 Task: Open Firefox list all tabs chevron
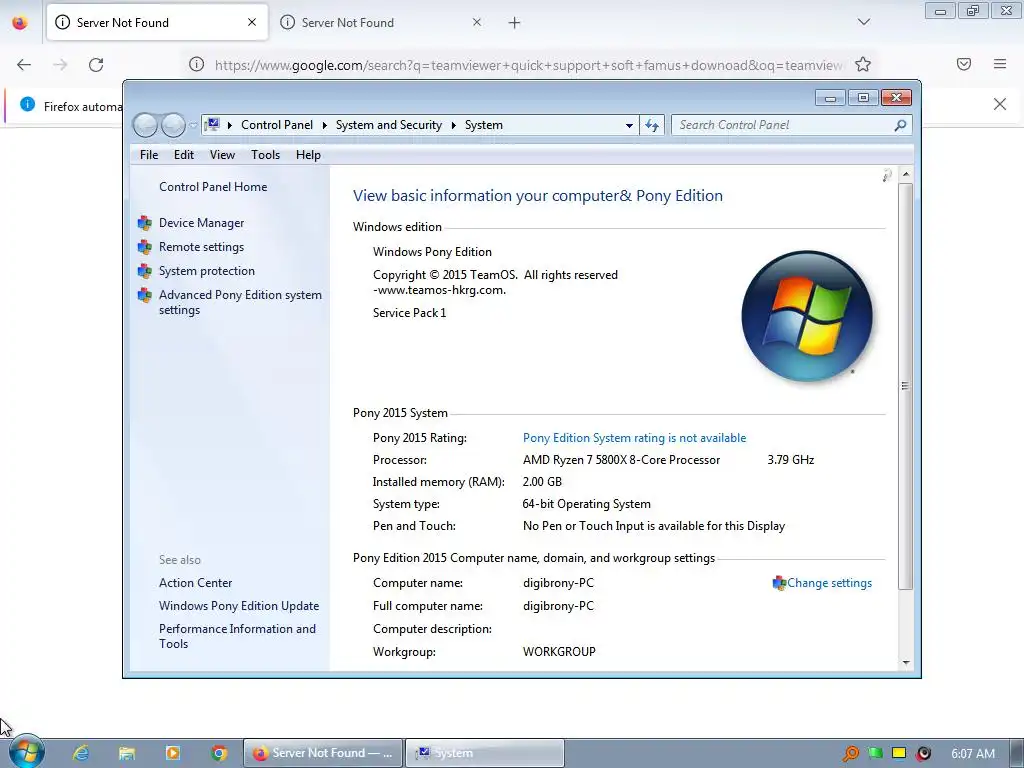[x=863, y=22]
